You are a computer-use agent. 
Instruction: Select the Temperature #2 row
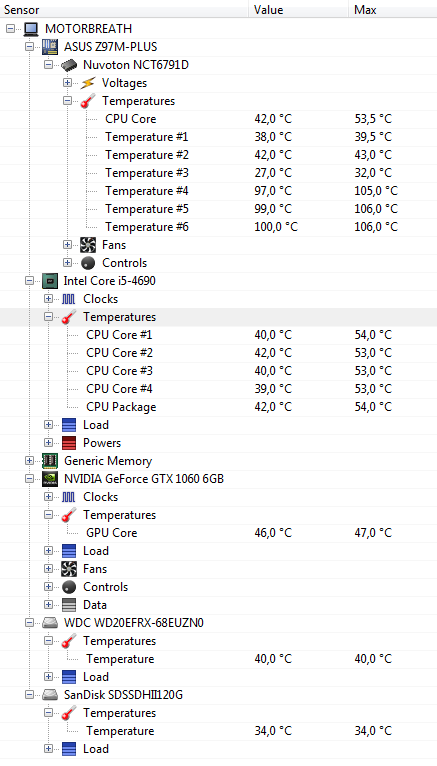[x=218, y=155]
